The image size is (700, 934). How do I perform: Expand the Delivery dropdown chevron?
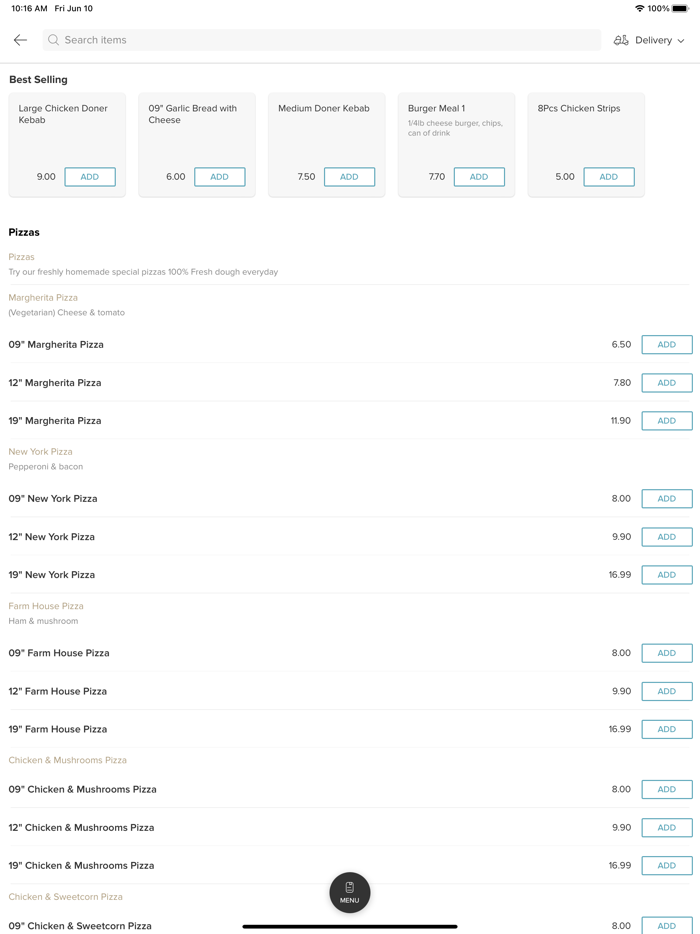[681, 41]
